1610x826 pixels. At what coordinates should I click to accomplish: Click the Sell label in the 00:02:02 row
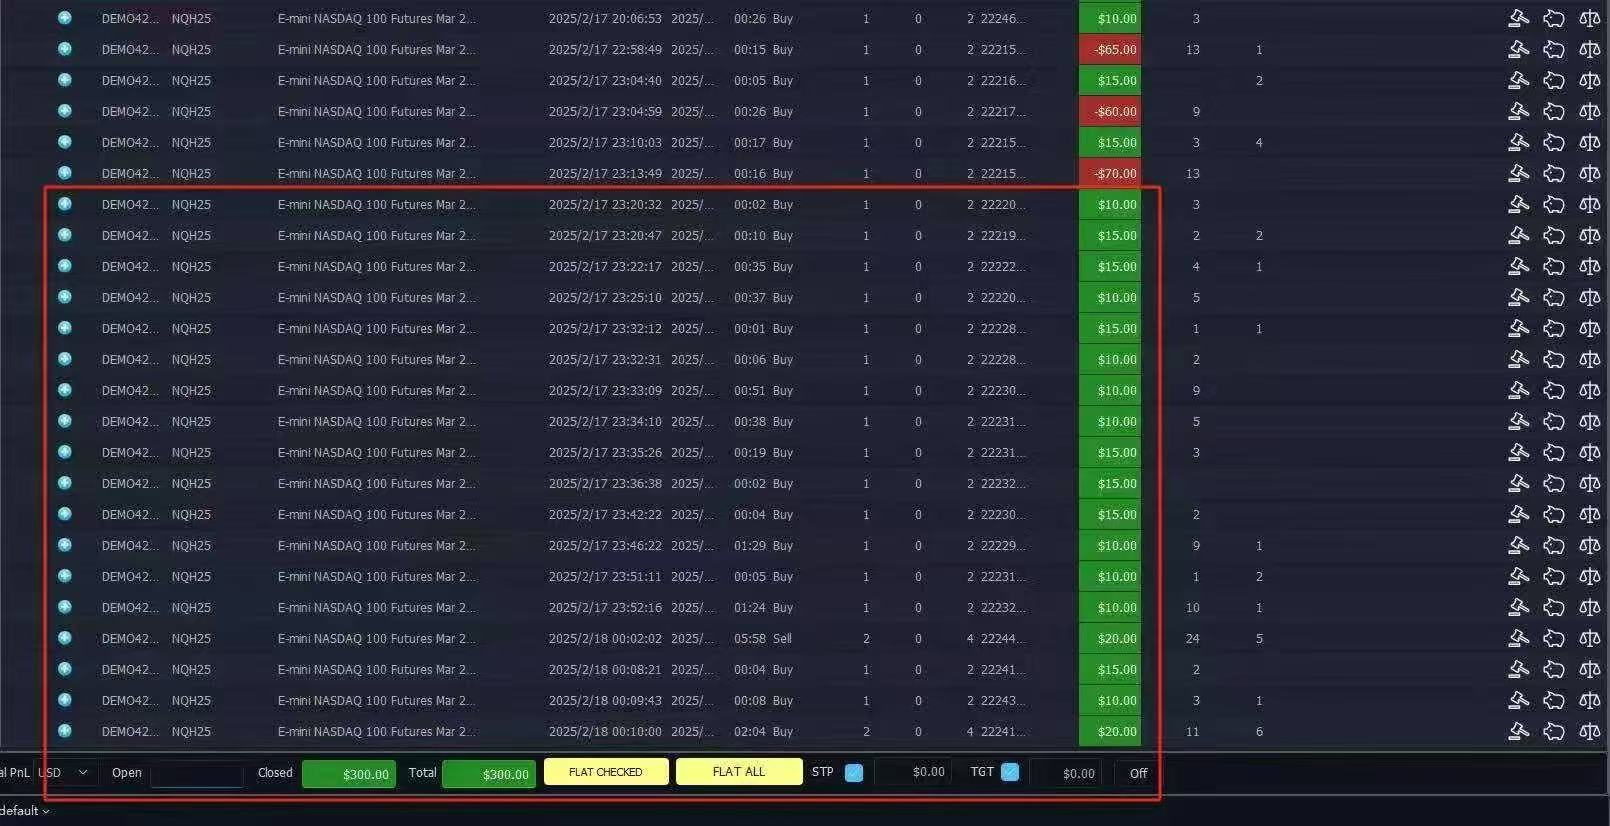tap(782, 638)
